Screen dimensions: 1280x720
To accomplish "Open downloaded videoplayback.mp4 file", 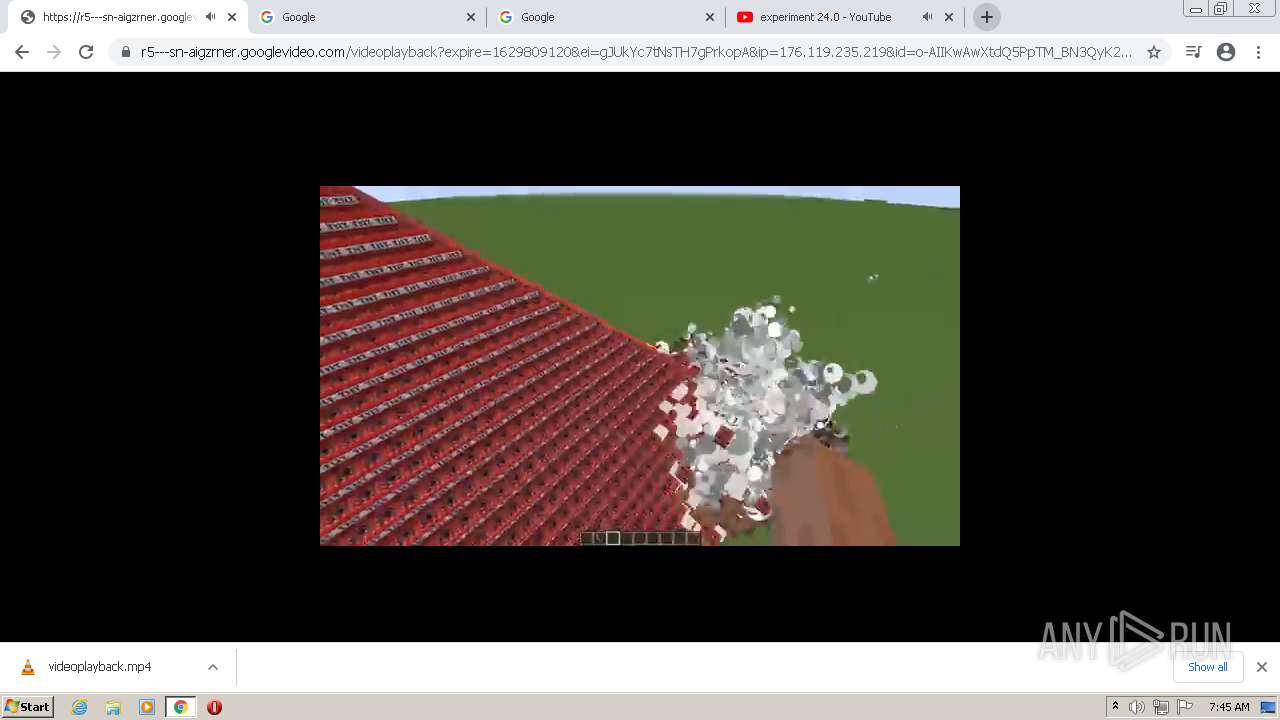I will pos(100,667).
